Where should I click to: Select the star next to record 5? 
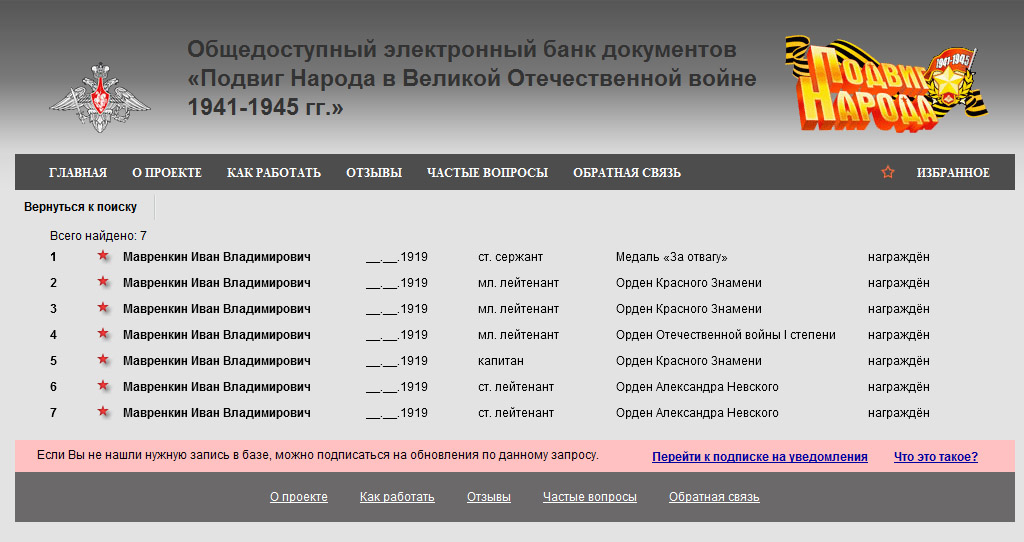coord(102,360)
